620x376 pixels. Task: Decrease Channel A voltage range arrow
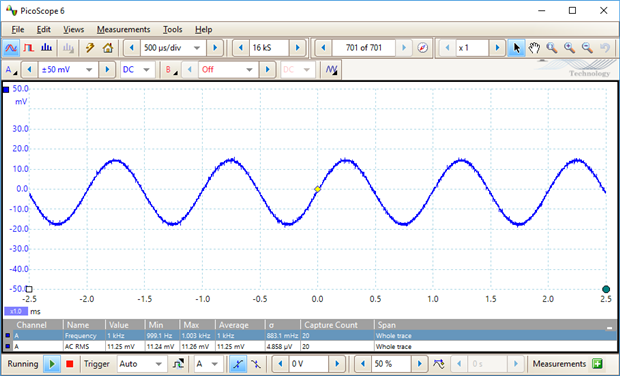pyautogui.click(x=29, y=70)
